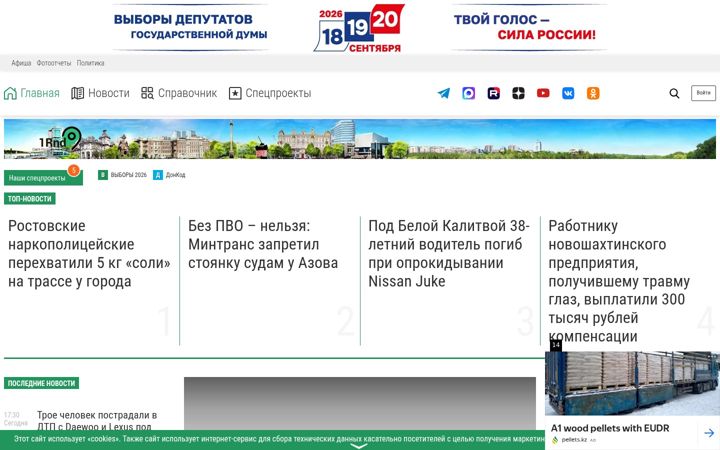Open article about Минтранс banning ships near Азов
The image size is (720, 450).
pos(263,244)
